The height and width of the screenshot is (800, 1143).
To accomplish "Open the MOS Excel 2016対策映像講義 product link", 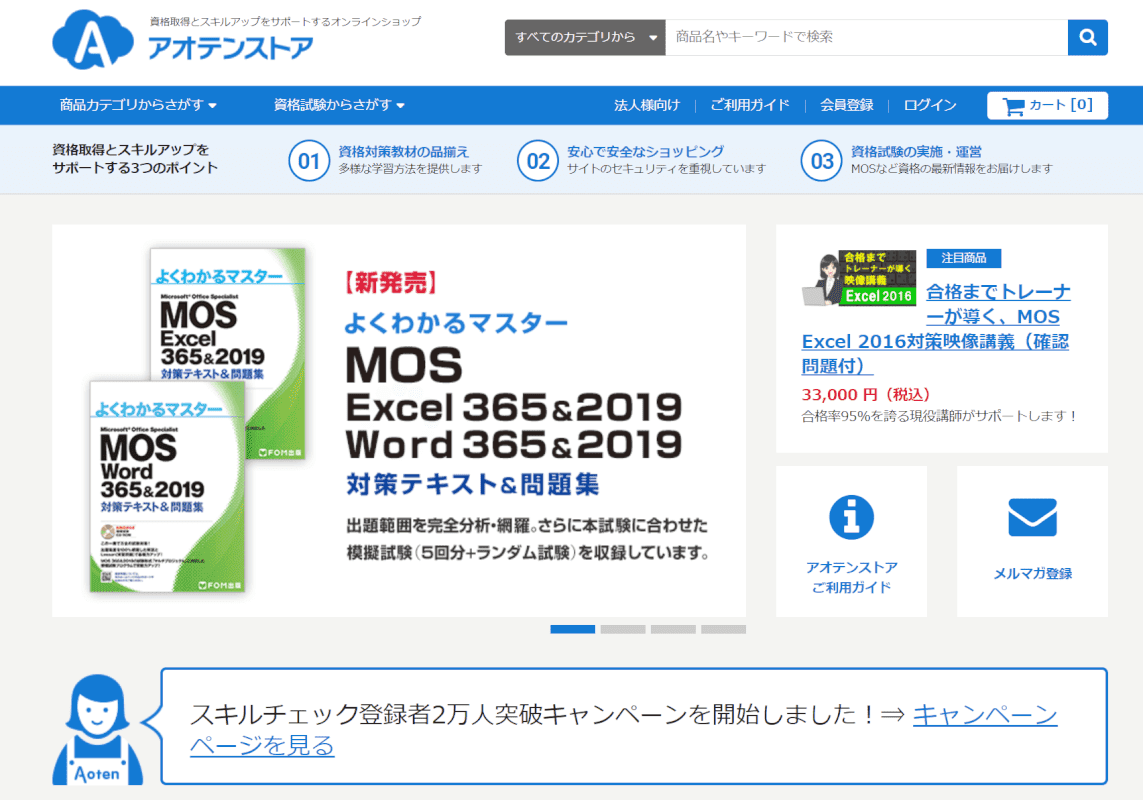I will click(x=936, y=329).
